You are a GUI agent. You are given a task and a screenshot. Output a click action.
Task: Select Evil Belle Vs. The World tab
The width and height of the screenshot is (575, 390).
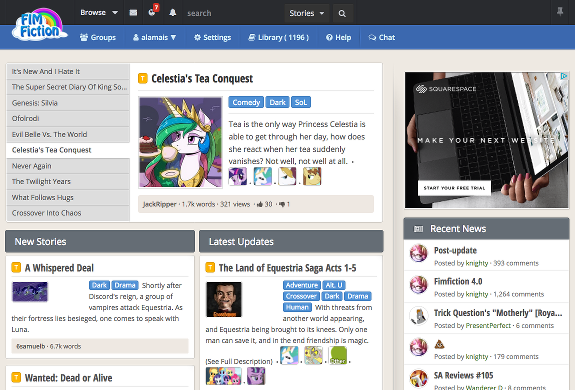[x=68, y=135]
